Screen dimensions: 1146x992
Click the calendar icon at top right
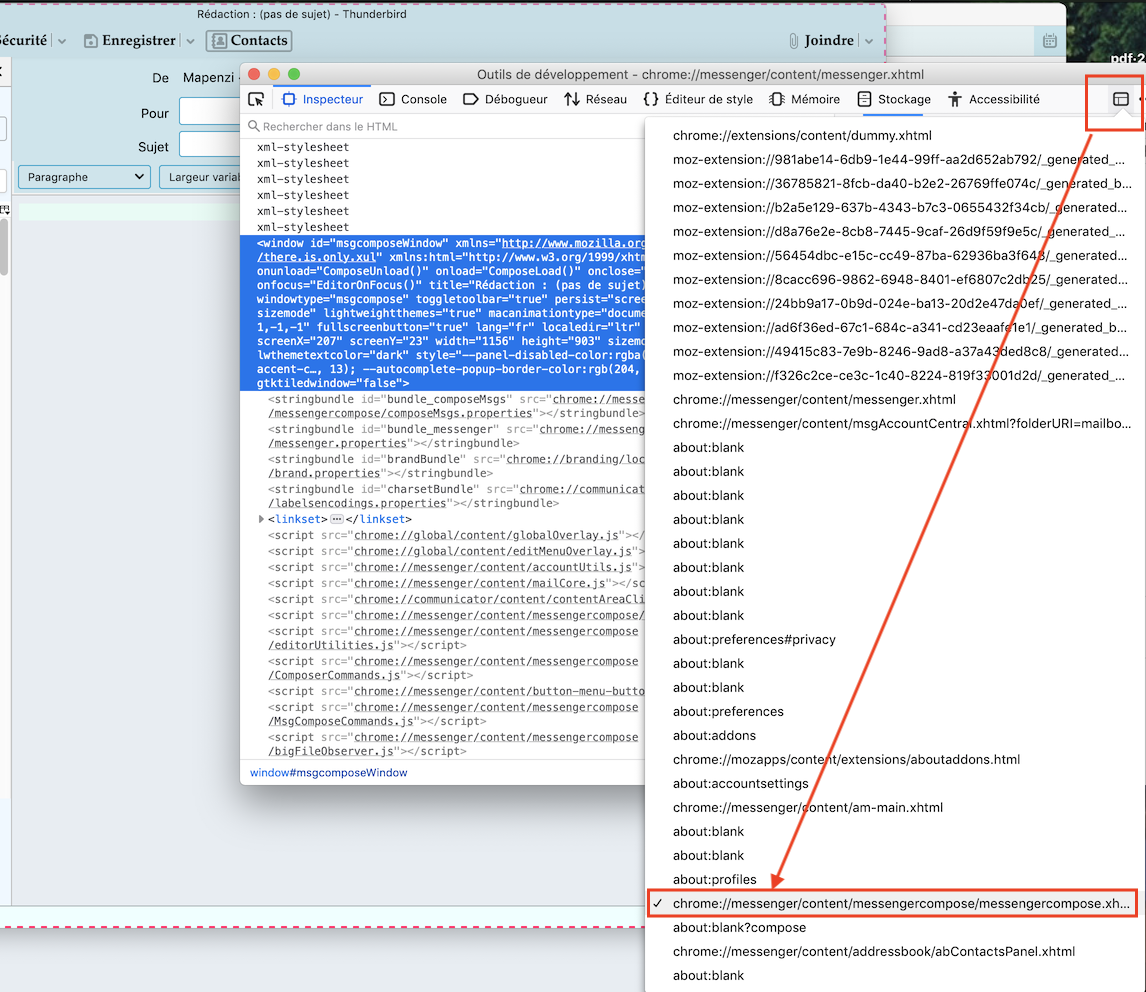[x=1049, y=41]
